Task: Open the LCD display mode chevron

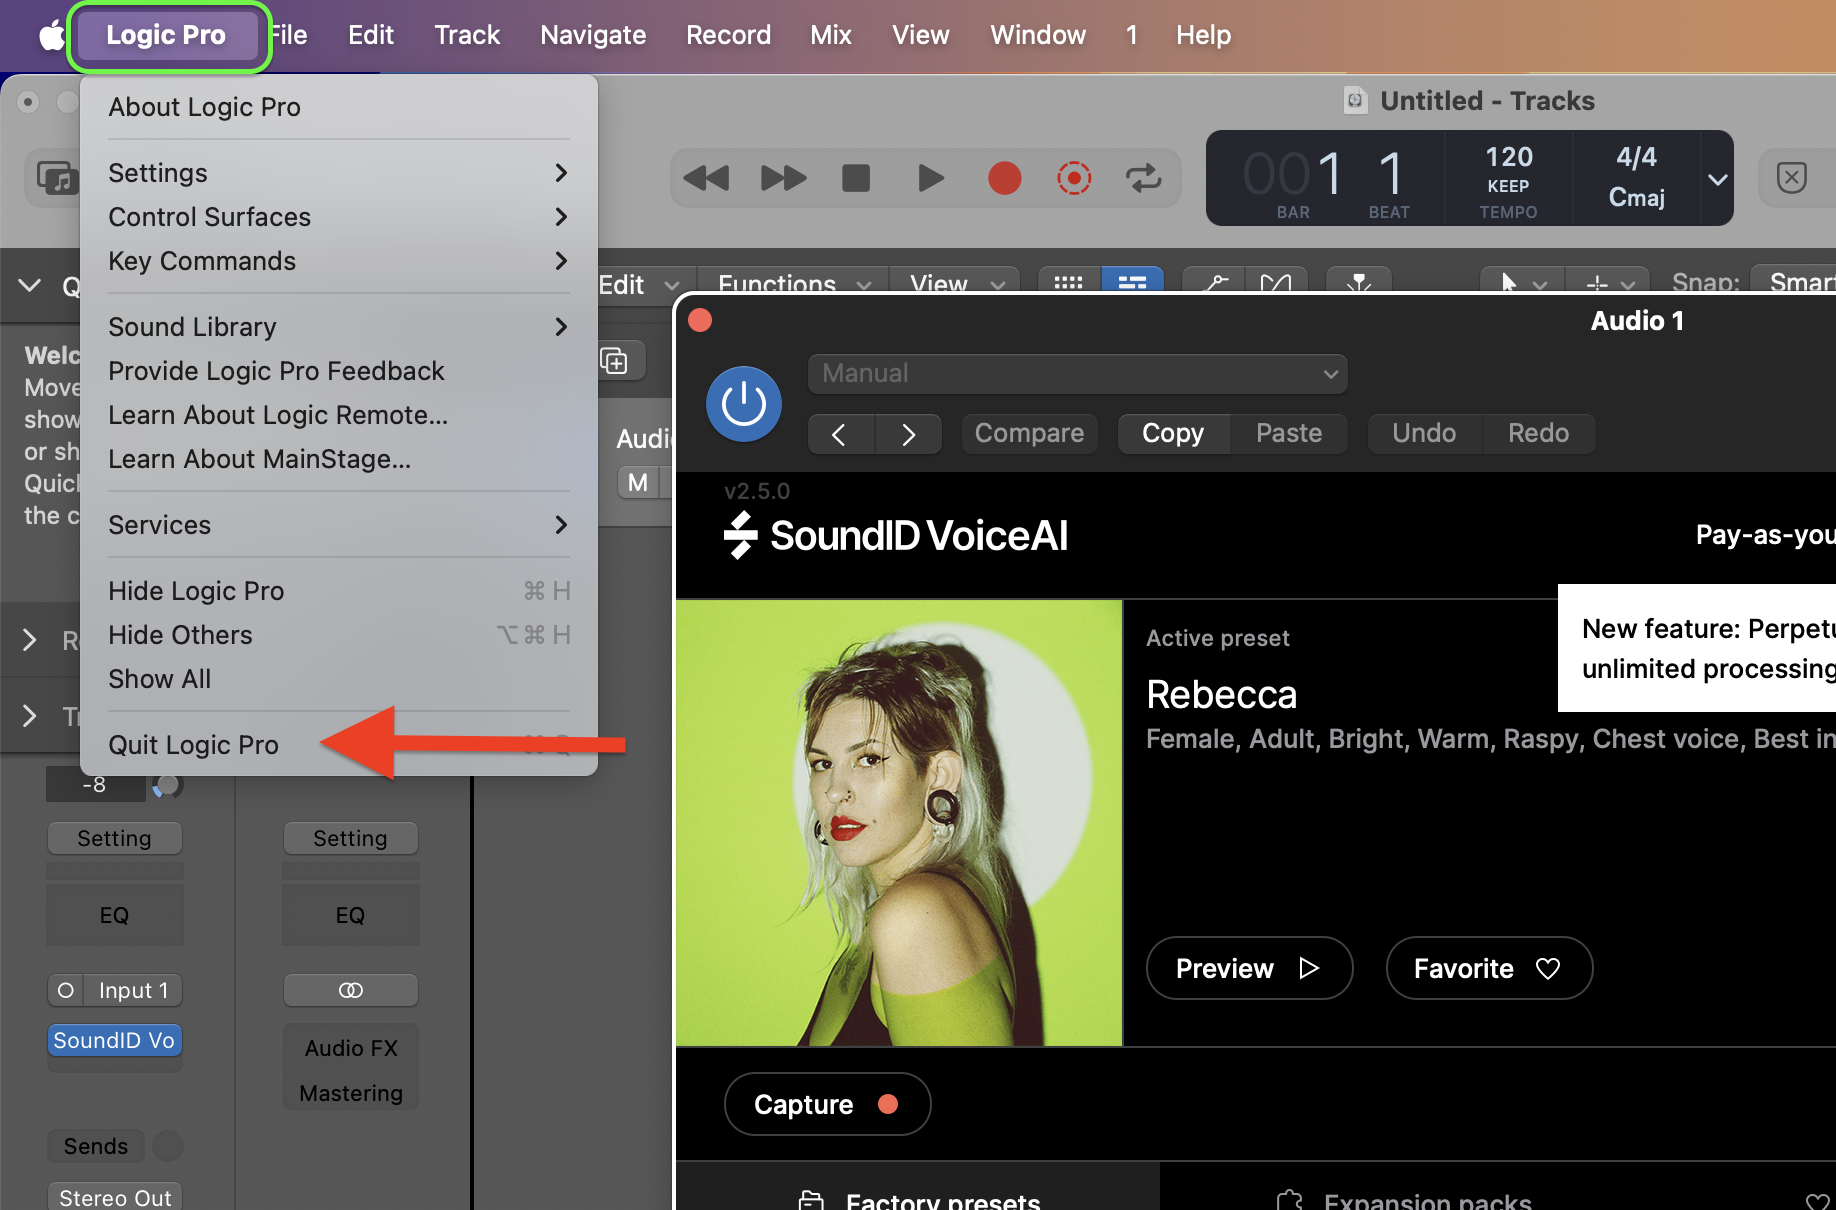Action: pos(1717,180)
